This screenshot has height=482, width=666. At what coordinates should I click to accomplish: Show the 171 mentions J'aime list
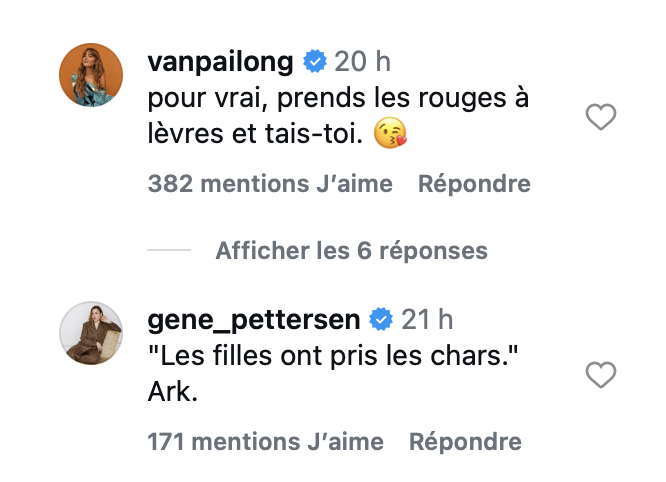(x=265, y=441)
